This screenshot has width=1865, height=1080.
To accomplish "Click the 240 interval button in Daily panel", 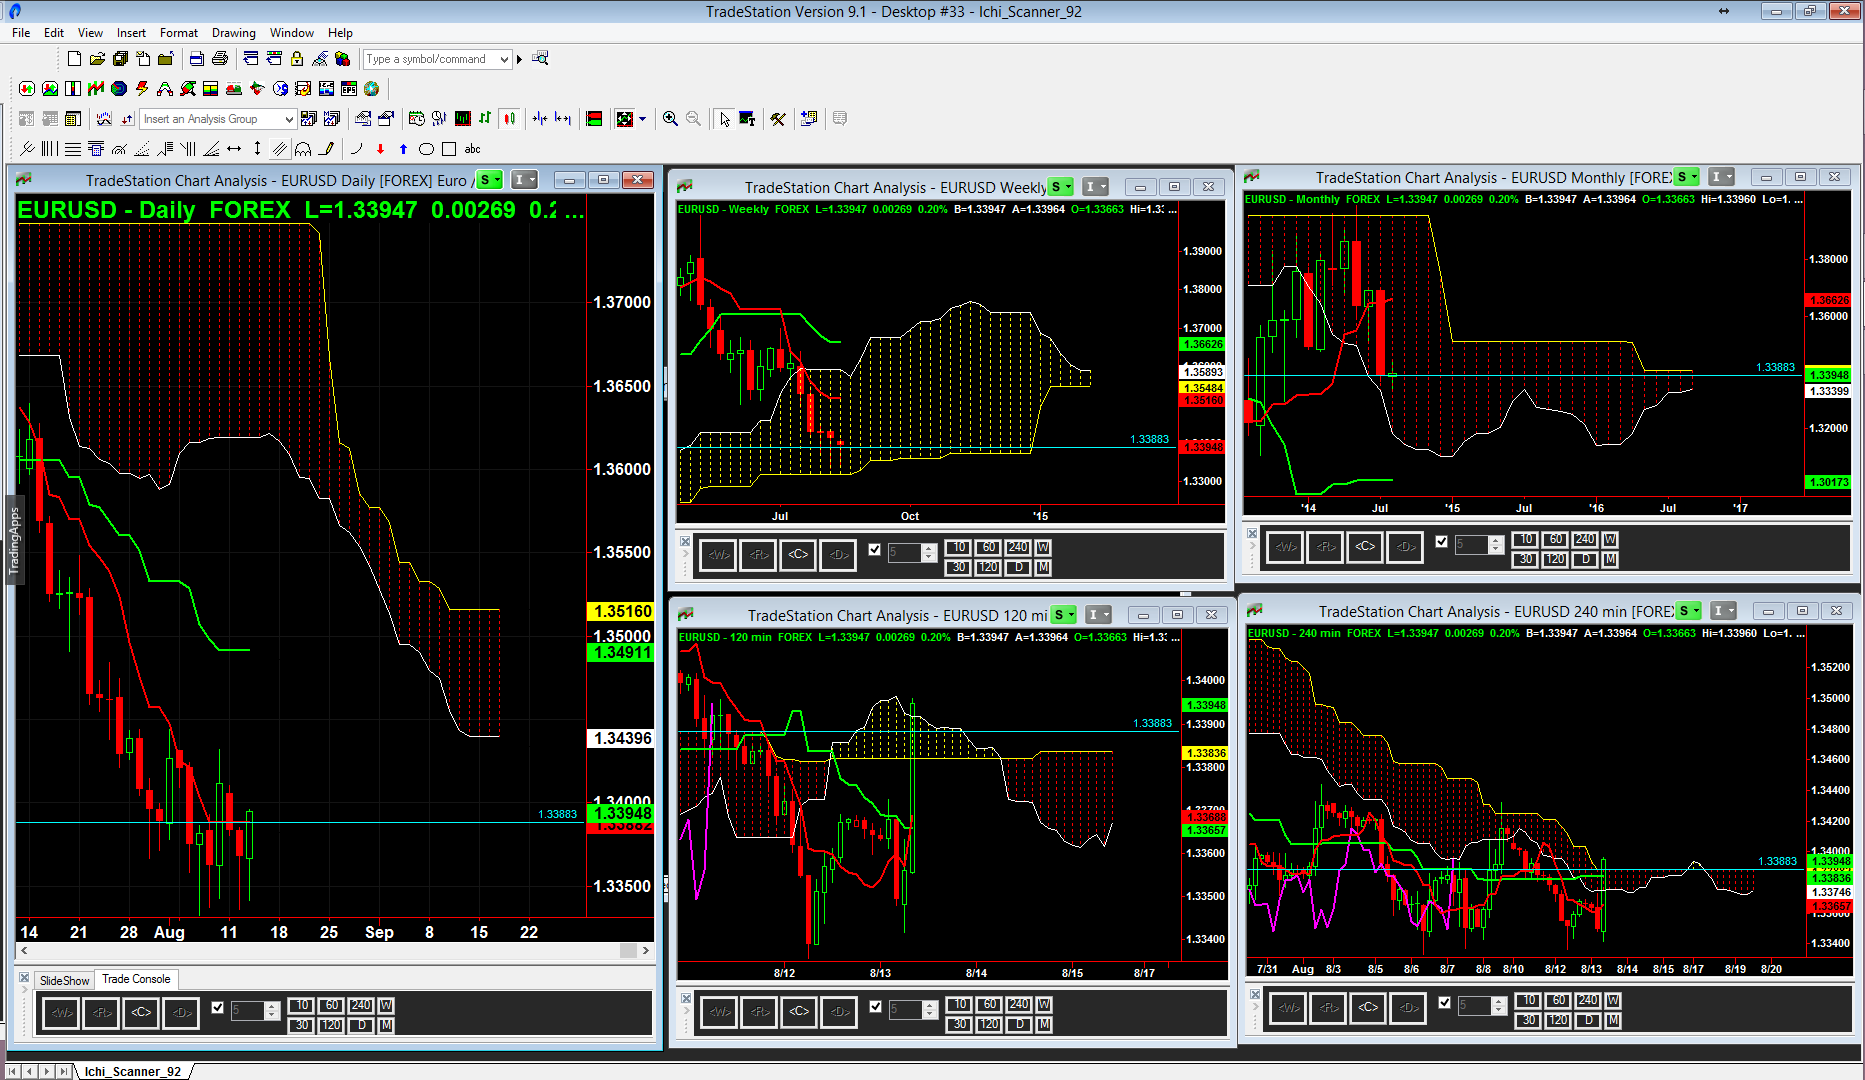I will 360,1005.
